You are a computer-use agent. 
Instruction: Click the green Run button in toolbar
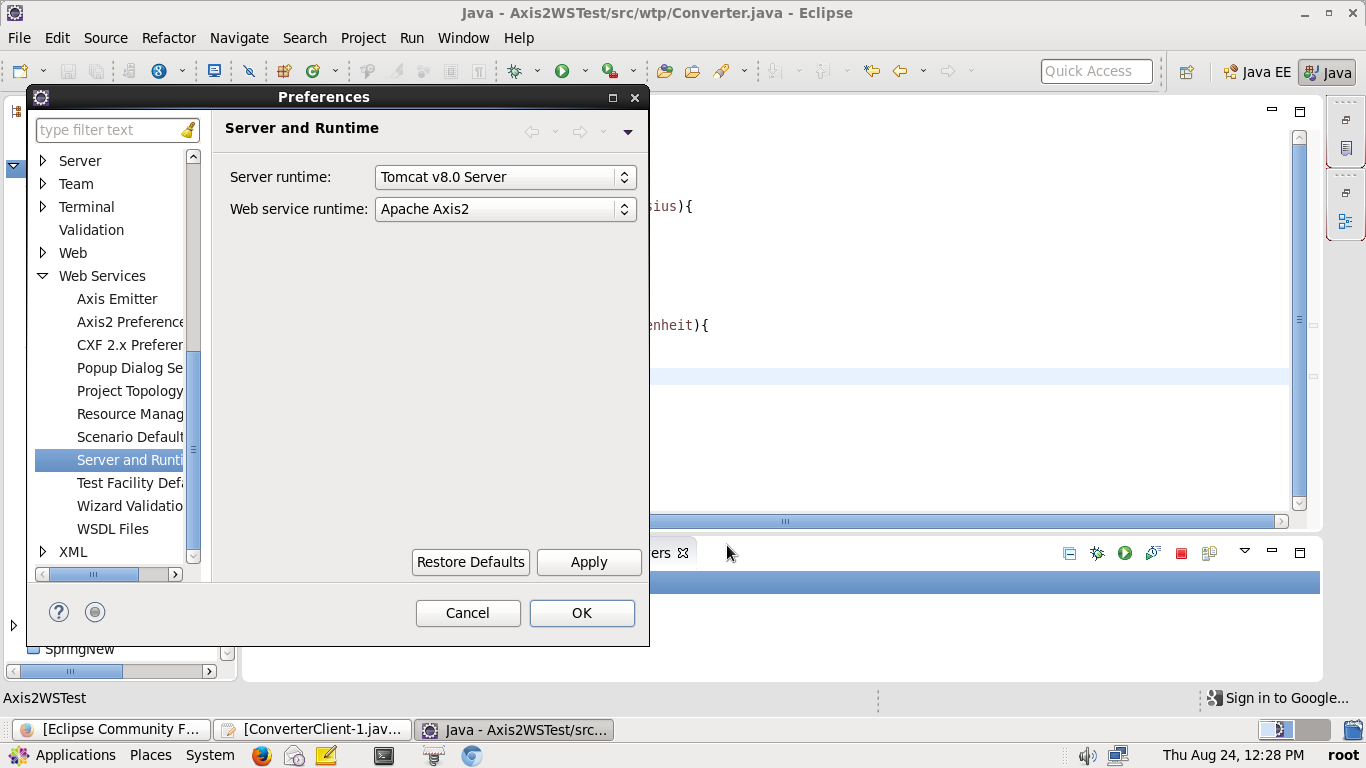tap(562, 71)
